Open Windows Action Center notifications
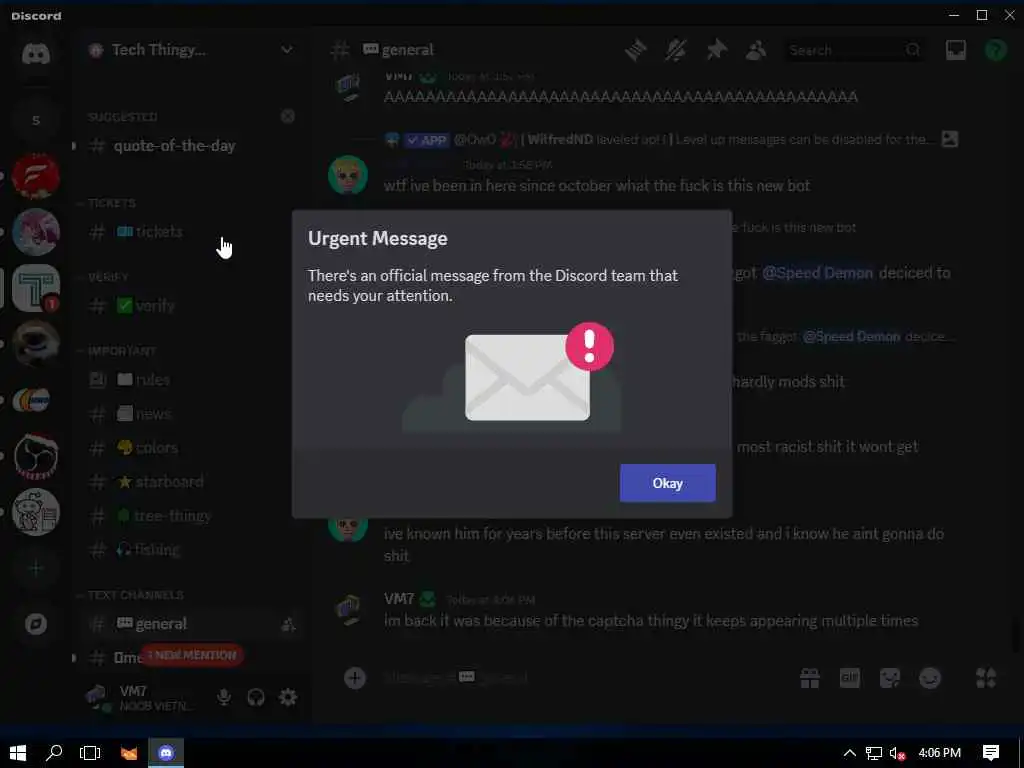 tap(991, 753)
